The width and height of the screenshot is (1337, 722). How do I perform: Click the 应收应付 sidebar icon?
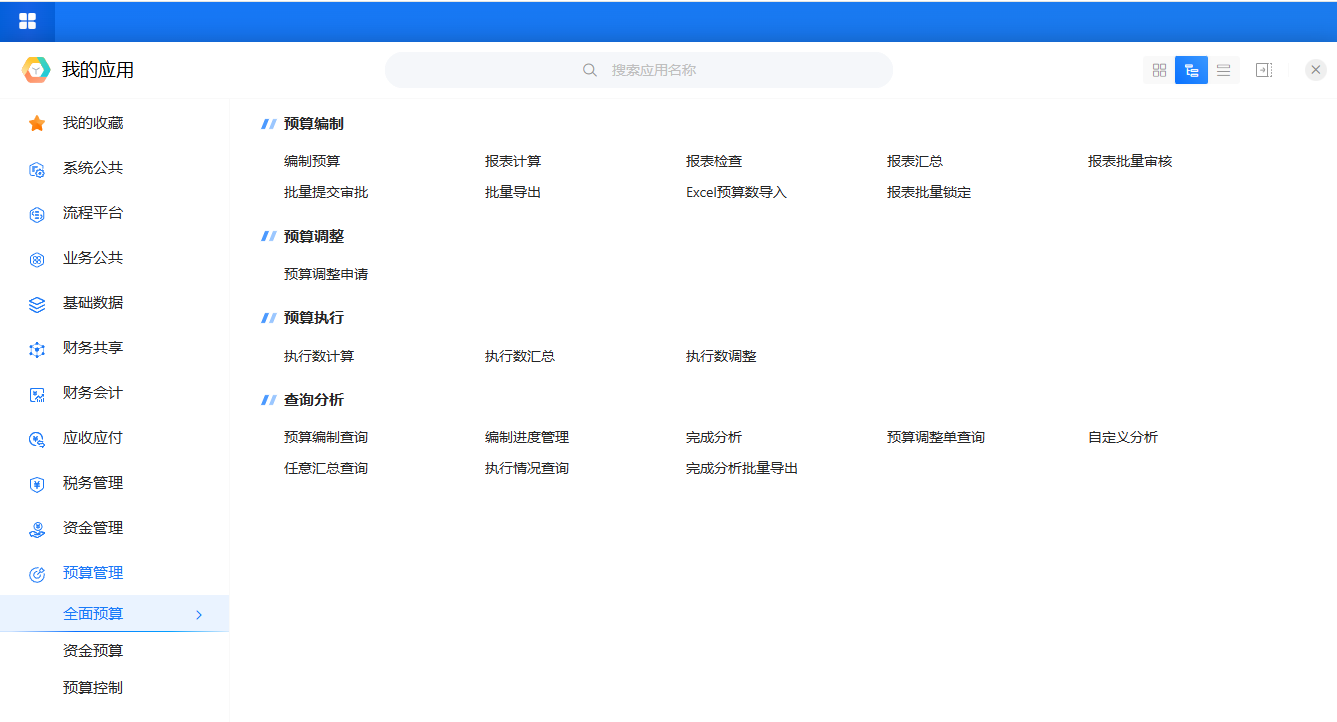click(x=37, y=439)
